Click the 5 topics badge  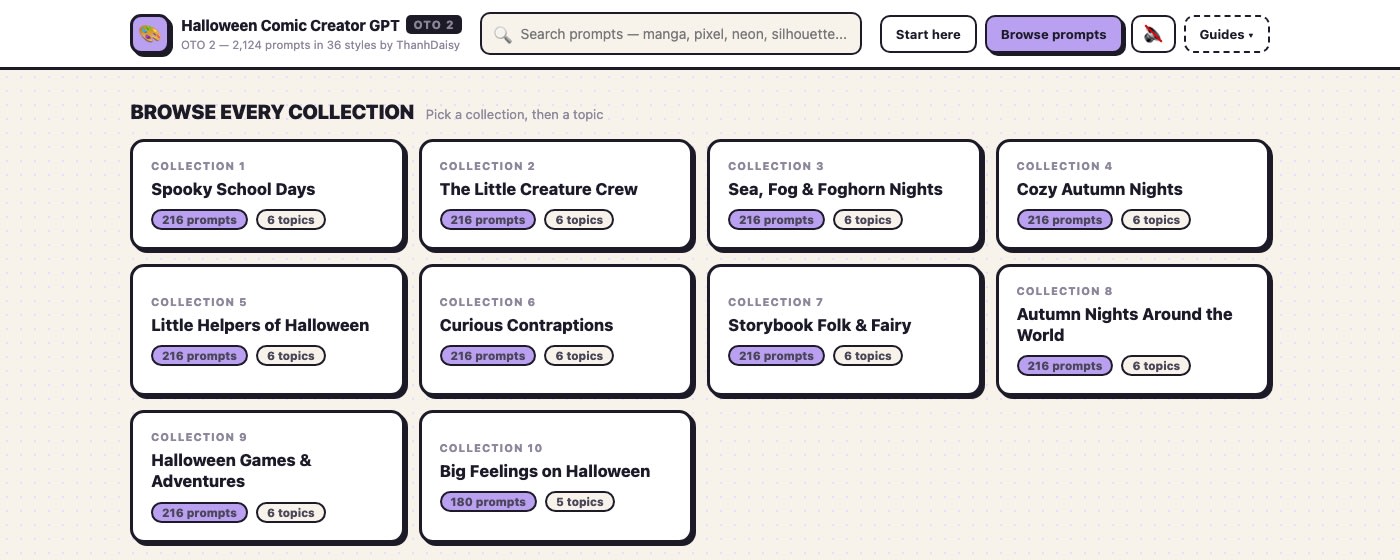(x=579, y=502)
